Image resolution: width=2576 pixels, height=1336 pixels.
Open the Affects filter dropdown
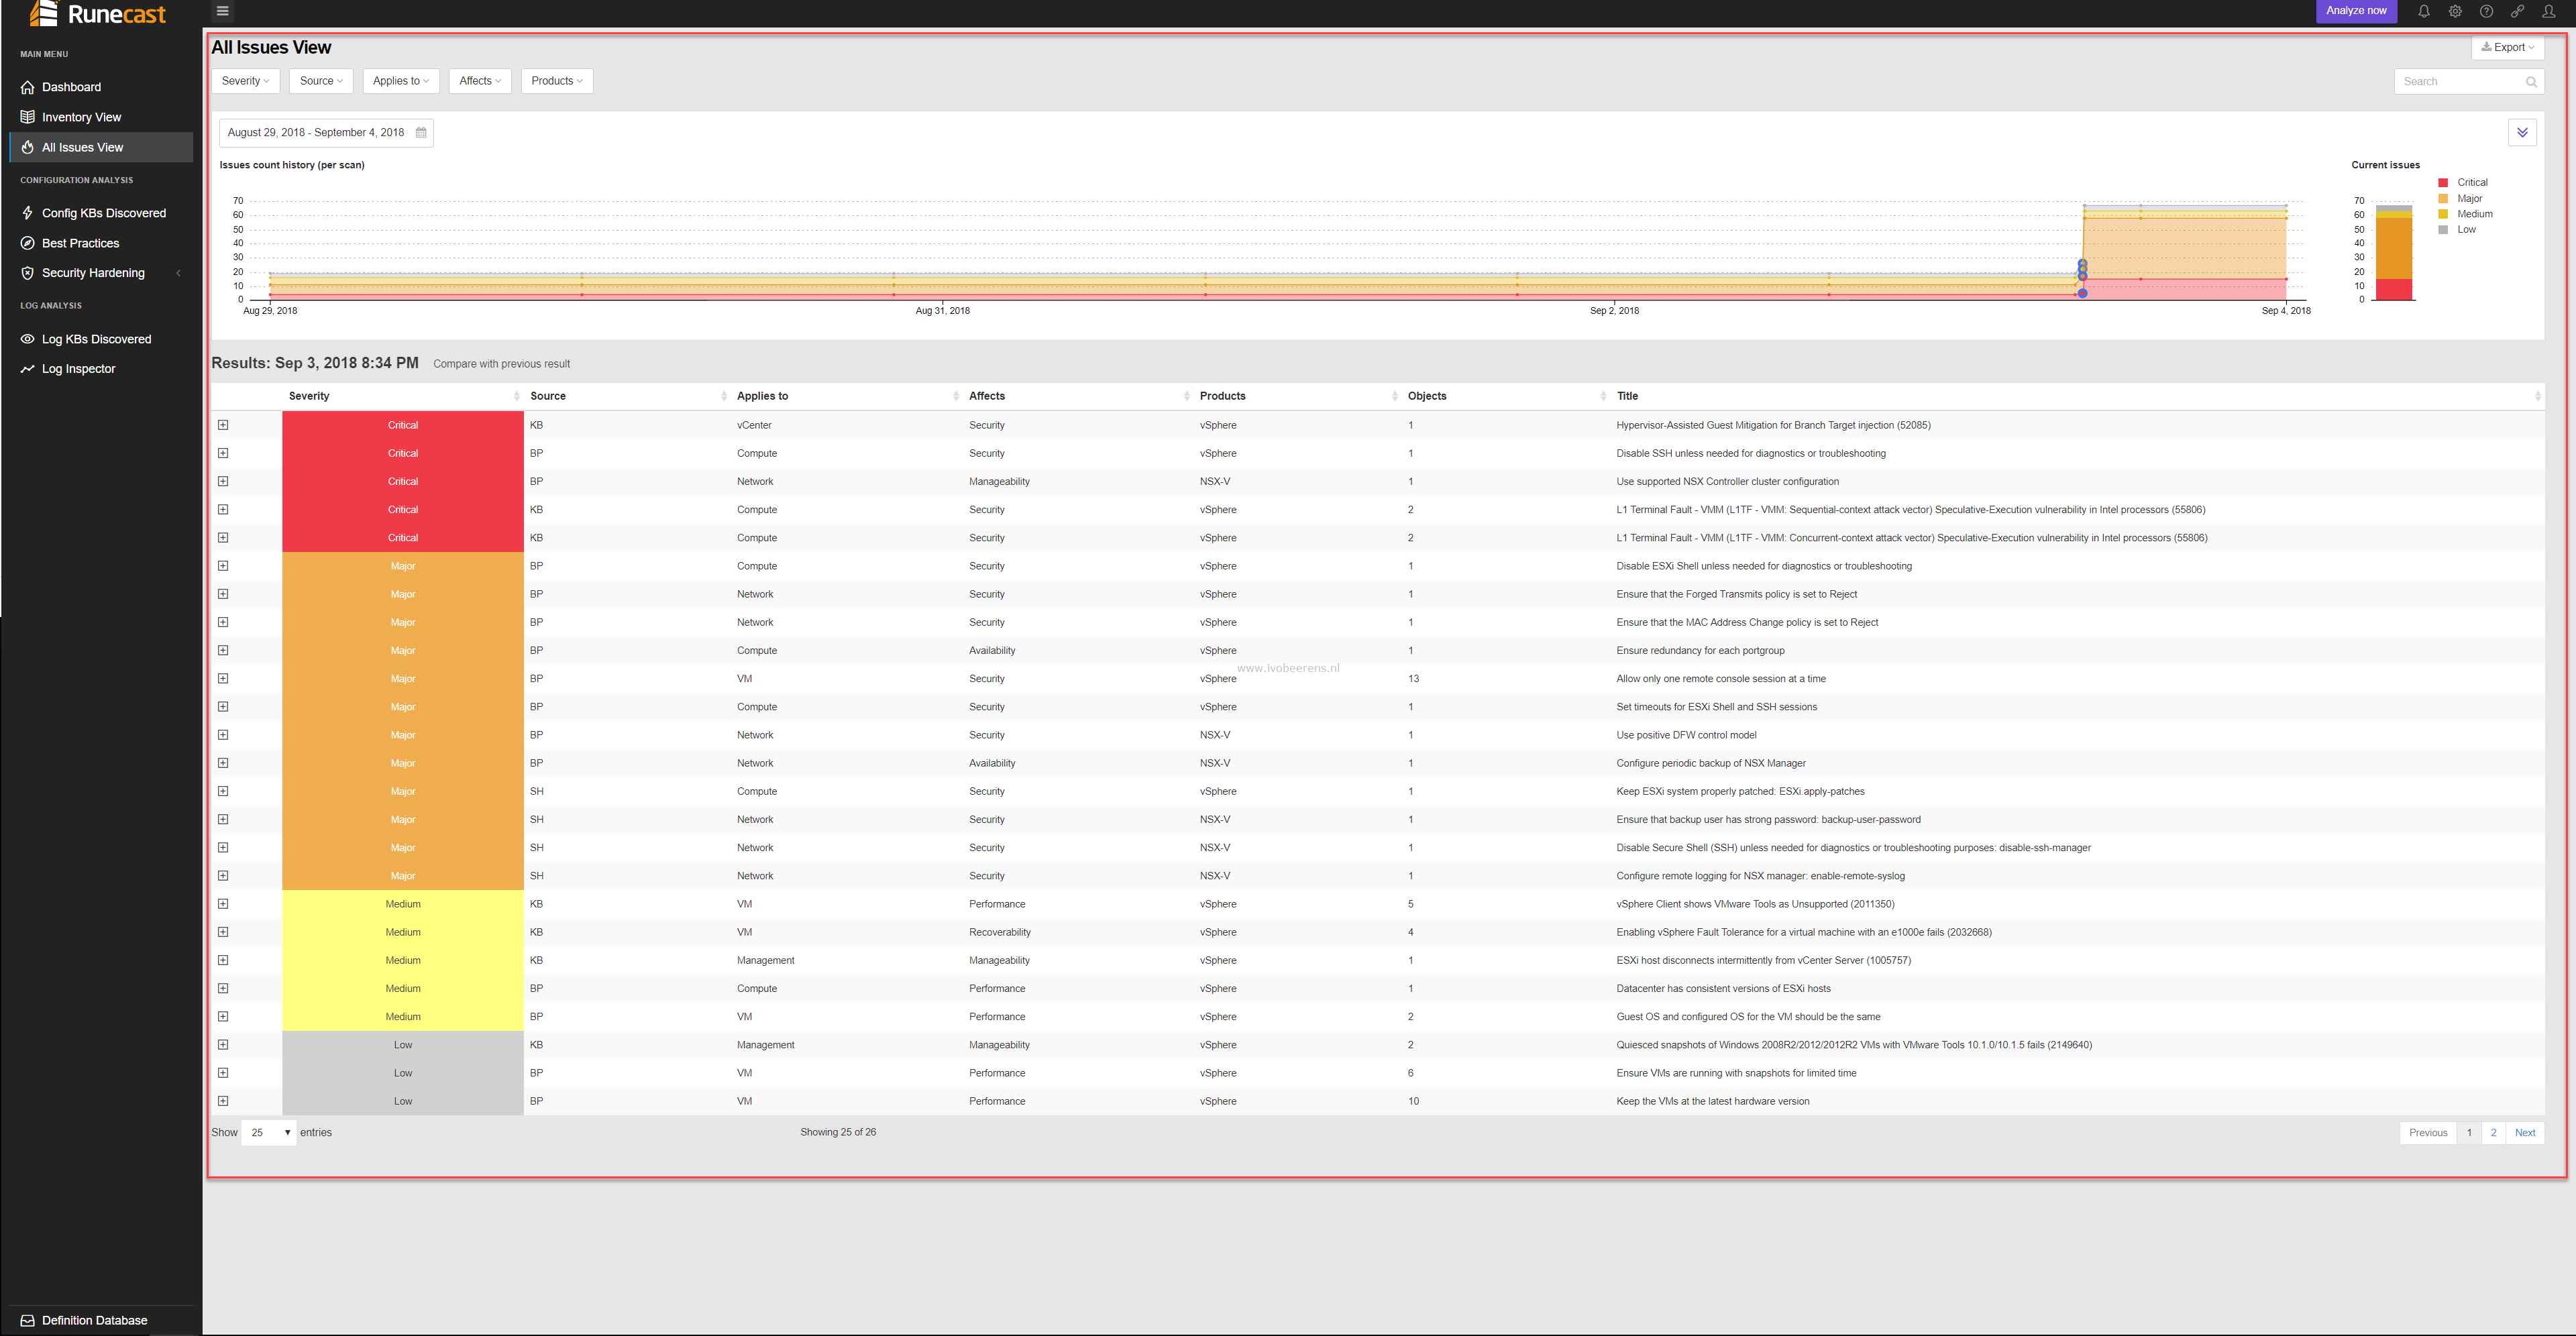coord(480,81)
